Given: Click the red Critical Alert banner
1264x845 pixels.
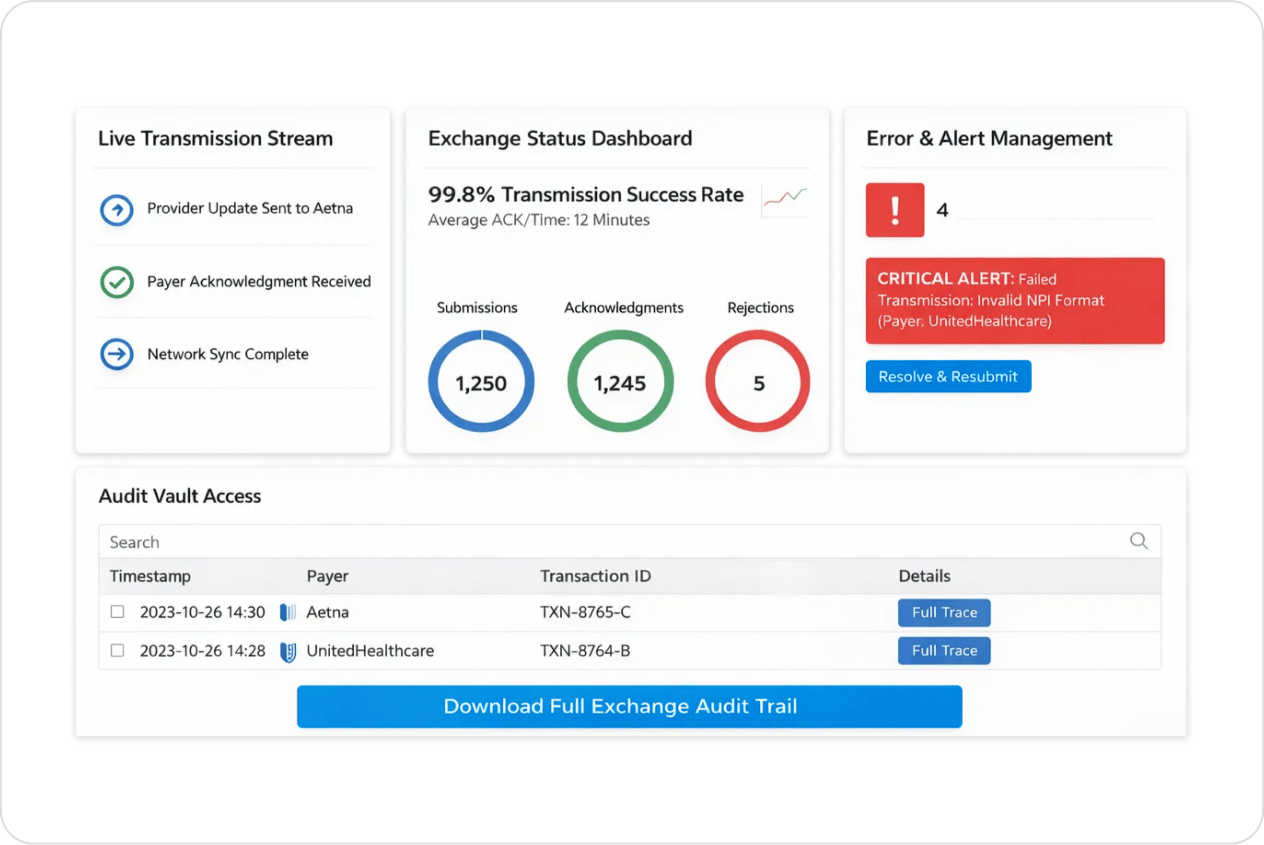Looking at the screenshot, I should coord(1014,301).
